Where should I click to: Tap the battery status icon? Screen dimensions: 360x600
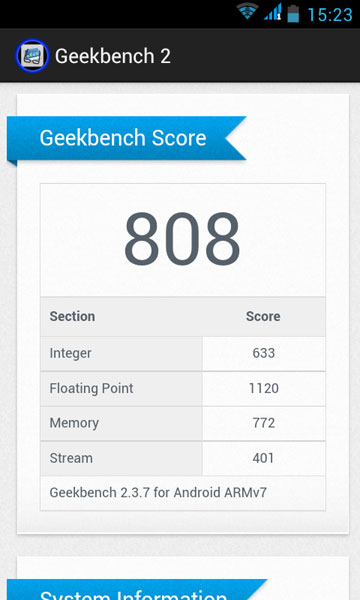293,13
